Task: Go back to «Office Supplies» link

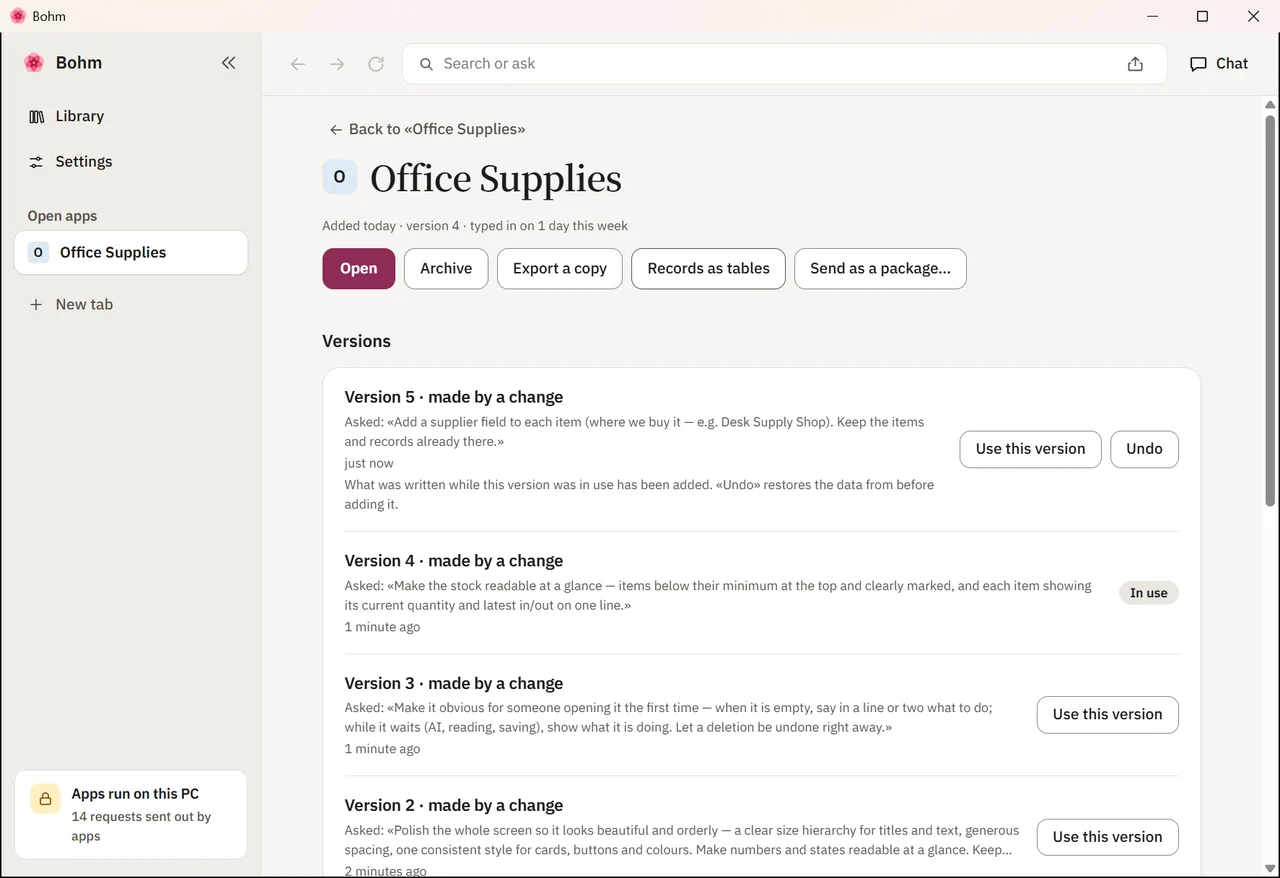Action: pos(427,129)
